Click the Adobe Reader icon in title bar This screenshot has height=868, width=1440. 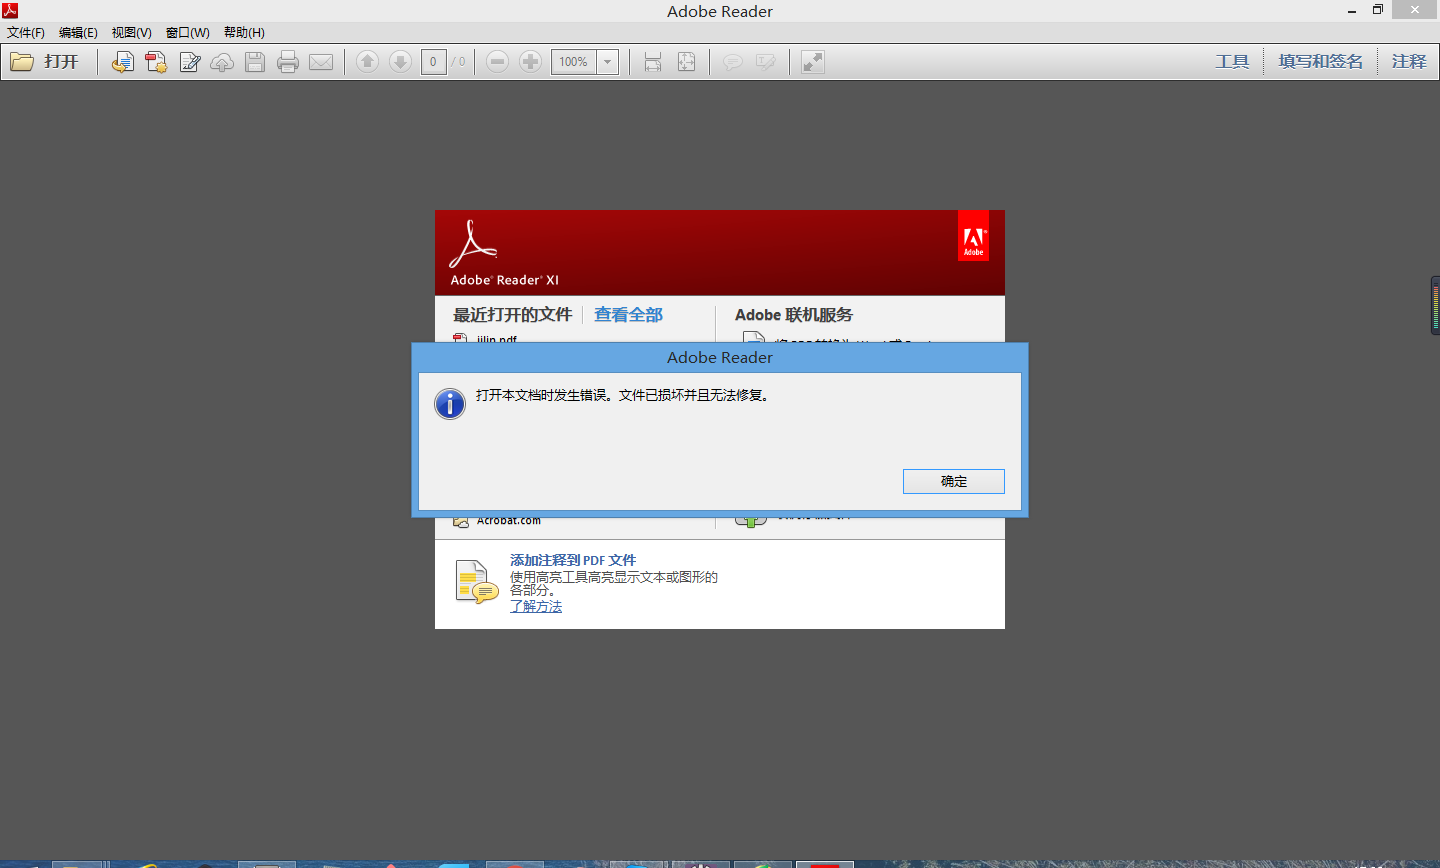point(10,10)
